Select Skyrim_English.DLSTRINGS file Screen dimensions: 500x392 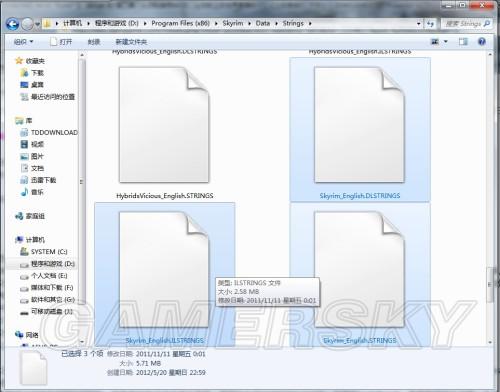point(360,130)
